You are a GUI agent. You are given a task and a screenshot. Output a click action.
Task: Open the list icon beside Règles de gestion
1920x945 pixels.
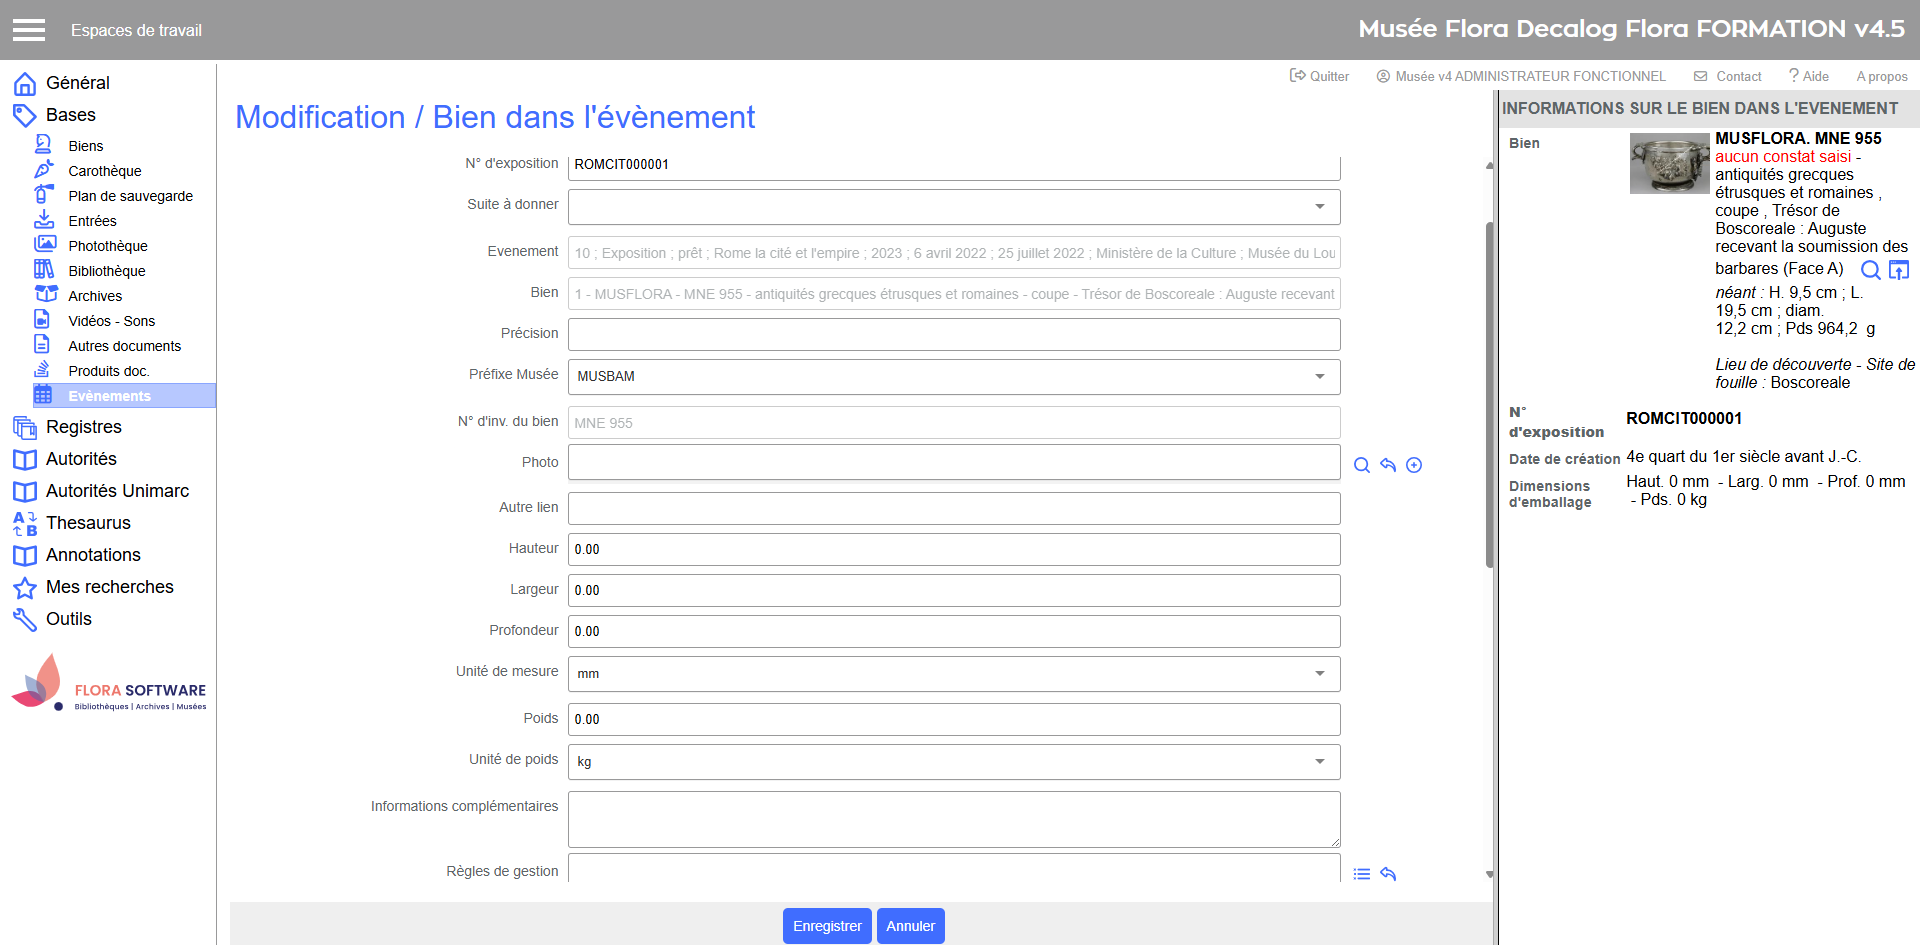tap(1361, 874)
